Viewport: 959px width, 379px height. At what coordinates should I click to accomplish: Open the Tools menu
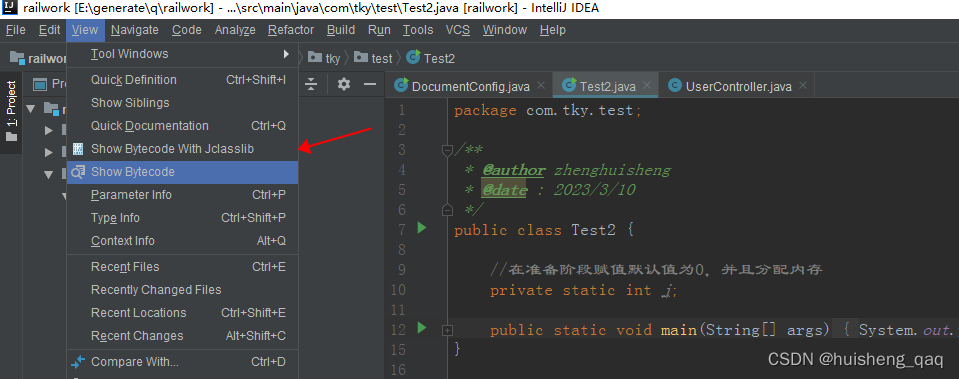click(x=418, y=30)
